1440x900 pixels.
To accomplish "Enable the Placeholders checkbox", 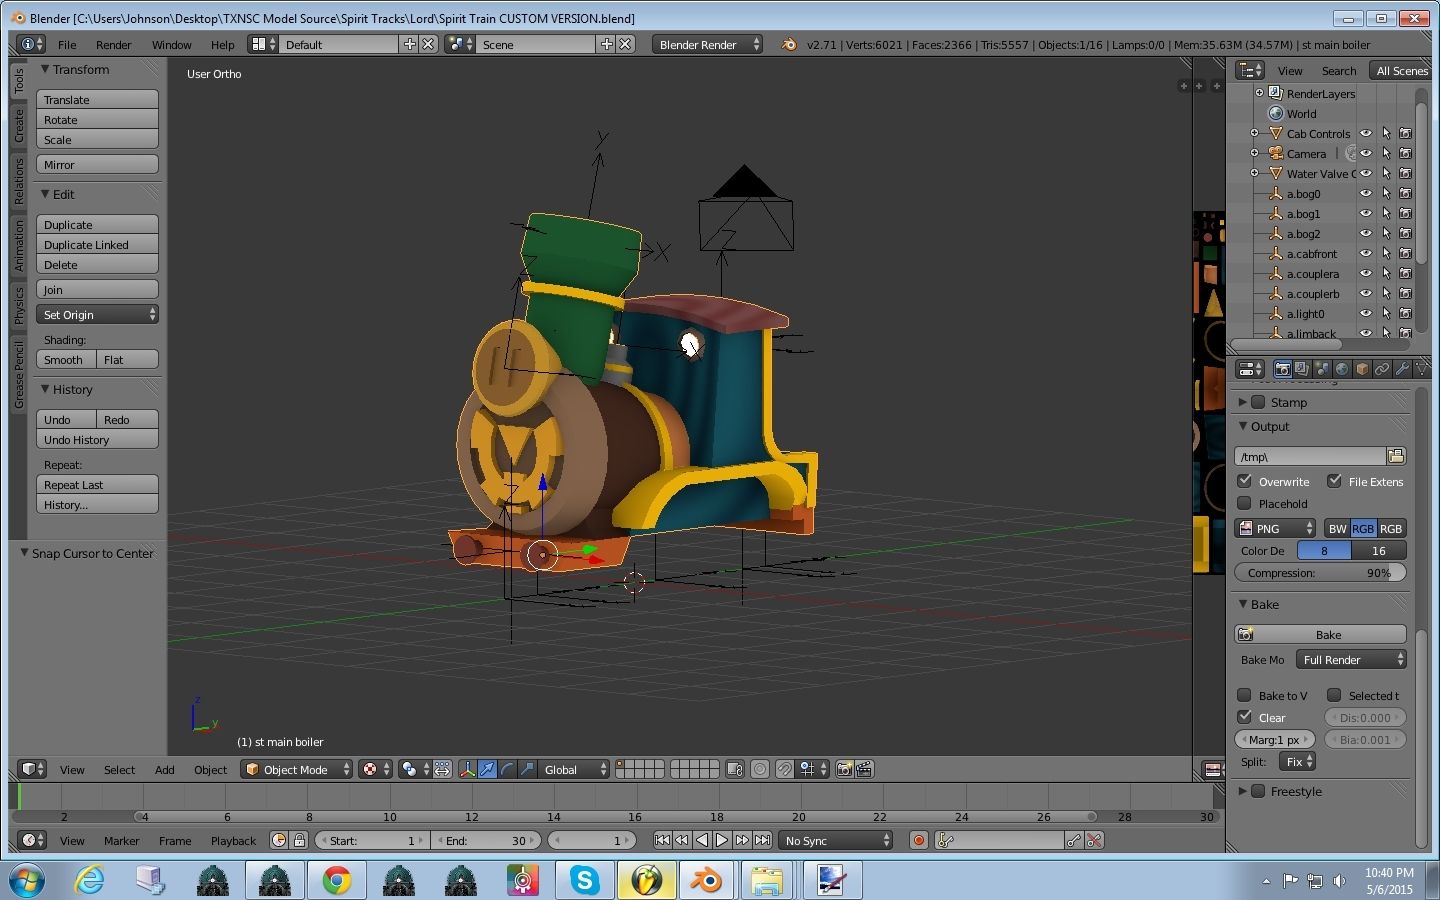I will click(x=1245, y=503).
